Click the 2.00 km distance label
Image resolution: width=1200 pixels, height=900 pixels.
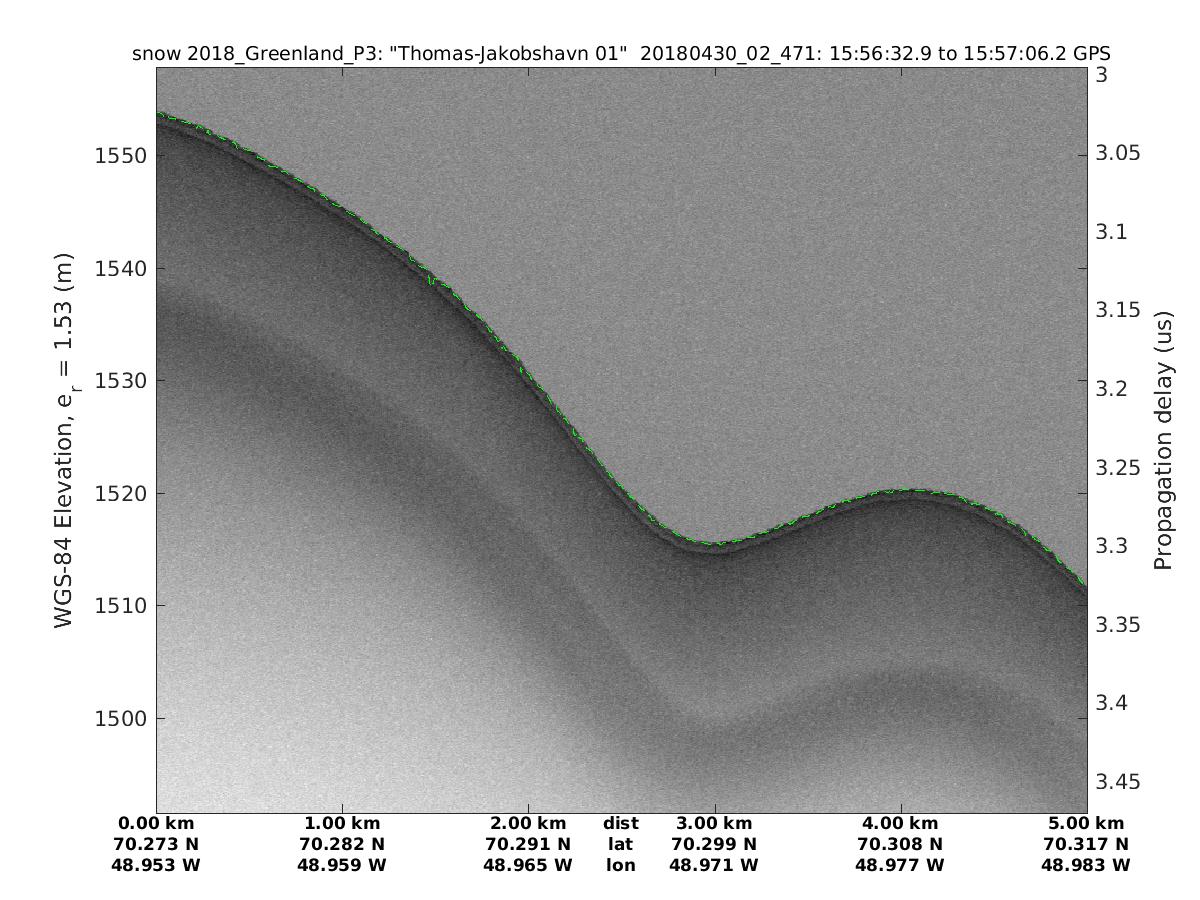pos(527,823)
